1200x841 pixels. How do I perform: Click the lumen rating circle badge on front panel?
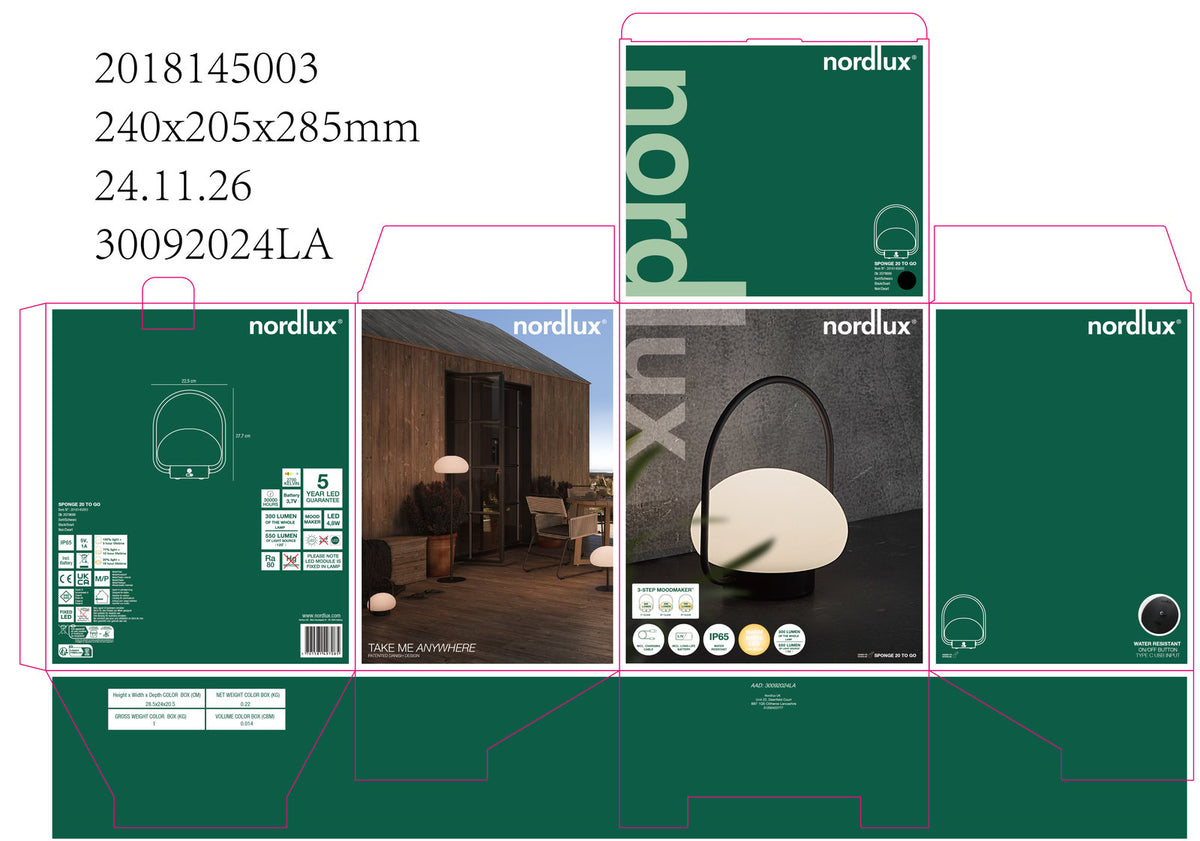point(792,638)
